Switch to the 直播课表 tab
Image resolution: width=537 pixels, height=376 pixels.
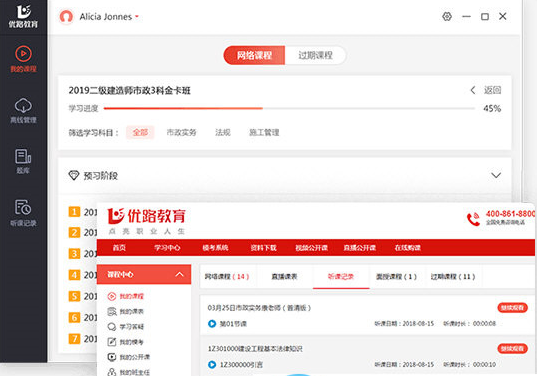(x=284, y=276)
